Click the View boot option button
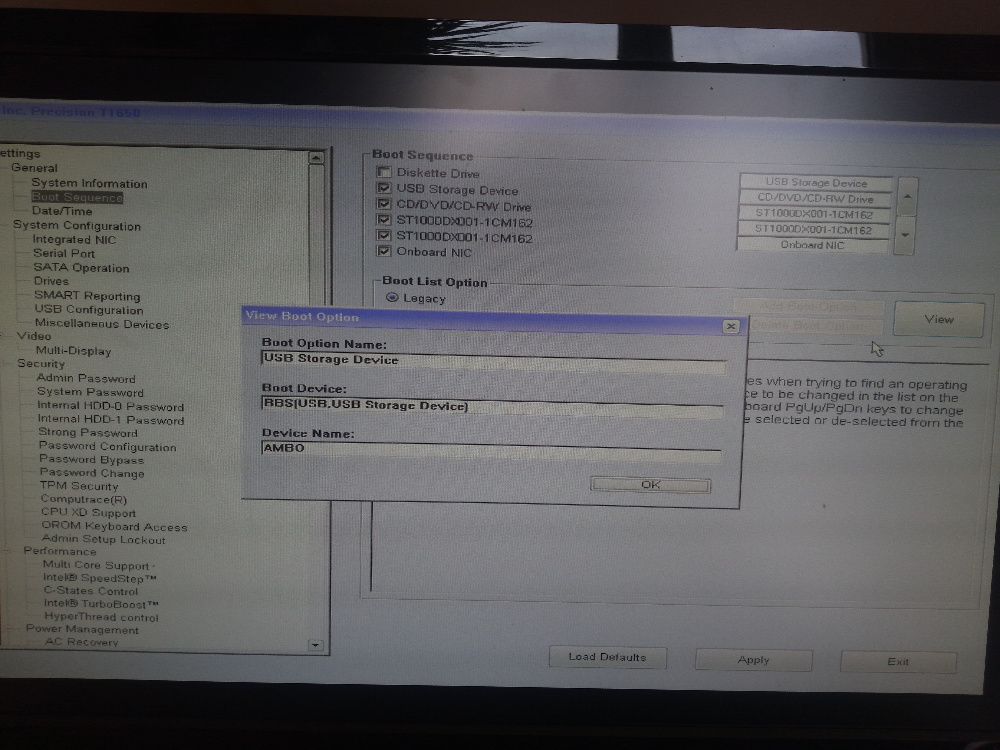Screen dimensions: 1000x750 click(938, 319)
